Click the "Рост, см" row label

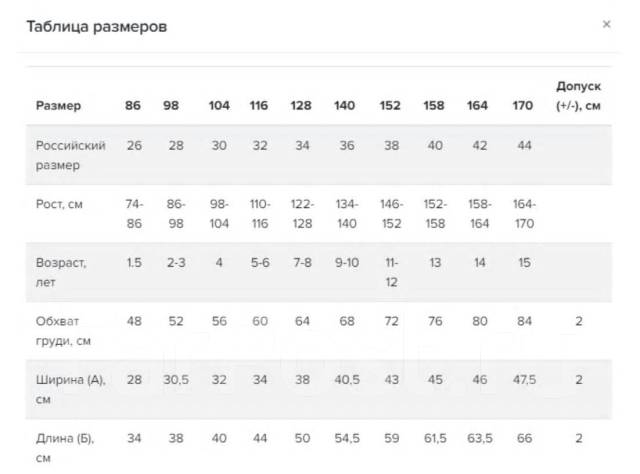click(x=60, y=203)
